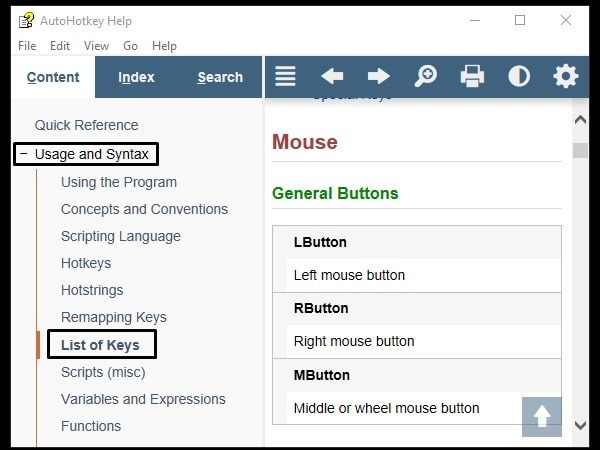Click the Left mouse button description
Image resolution: width=600 pixels, height=450 pixels.
pos(349,275)
